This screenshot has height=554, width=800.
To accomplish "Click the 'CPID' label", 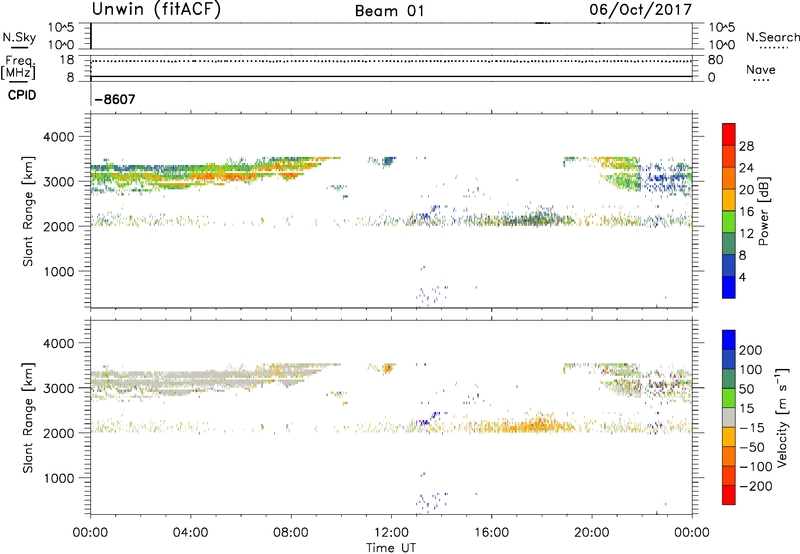I will [x=22, y=95].
